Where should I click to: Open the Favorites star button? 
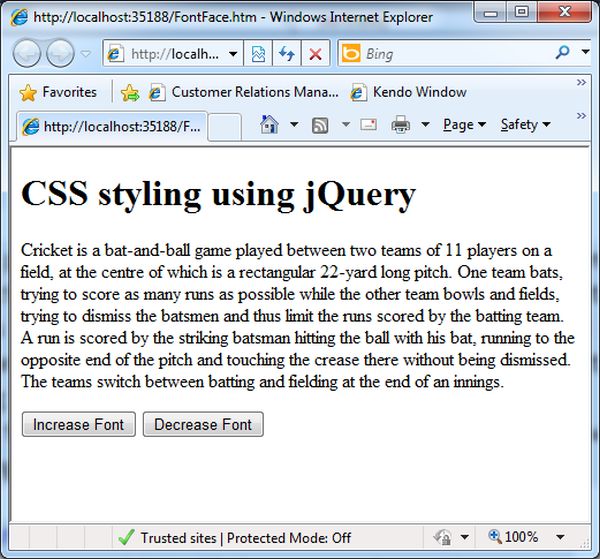point(58,92)
